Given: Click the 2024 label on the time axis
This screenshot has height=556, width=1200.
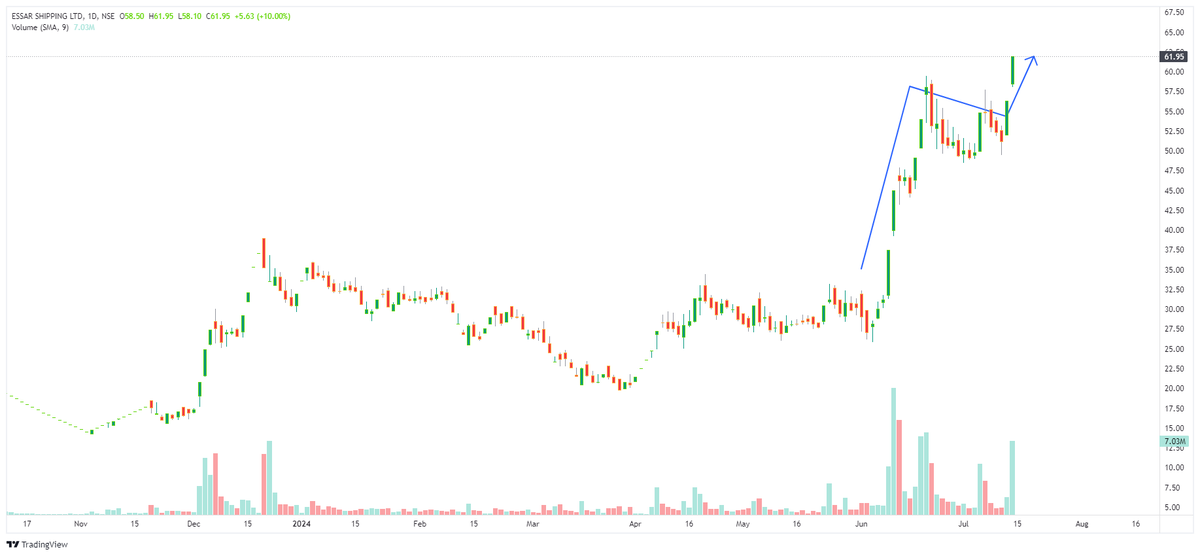Looking at the screenshot, I should [x=301, y=523].
